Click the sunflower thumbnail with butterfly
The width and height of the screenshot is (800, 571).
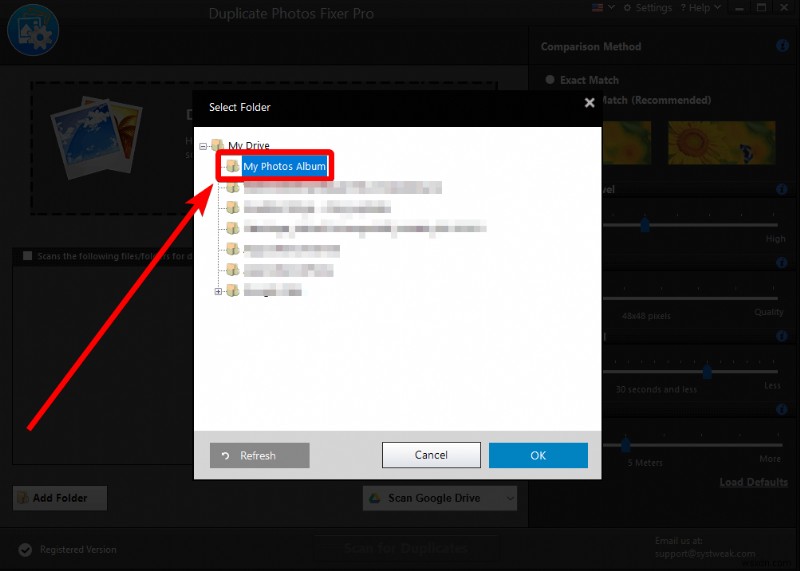[721, 142]
